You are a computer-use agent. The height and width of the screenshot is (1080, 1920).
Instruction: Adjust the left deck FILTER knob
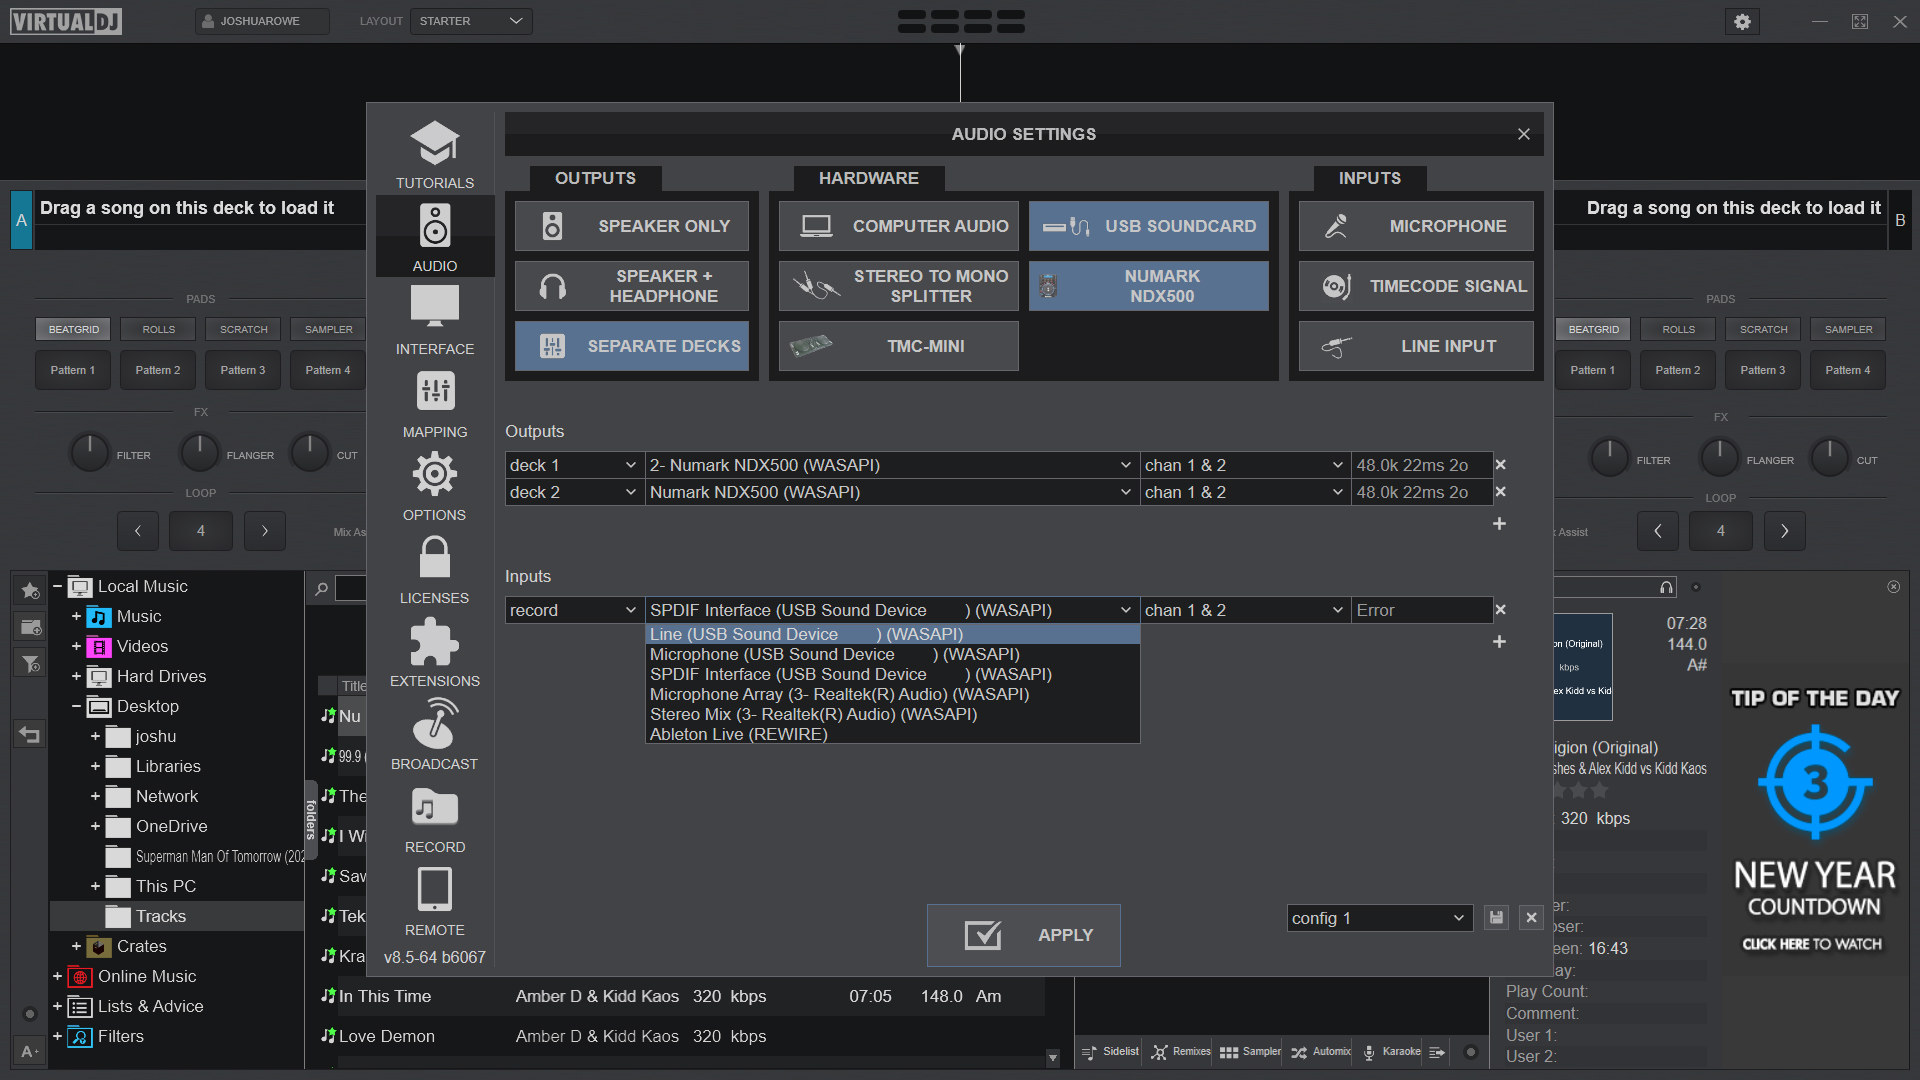coord(89,453)
